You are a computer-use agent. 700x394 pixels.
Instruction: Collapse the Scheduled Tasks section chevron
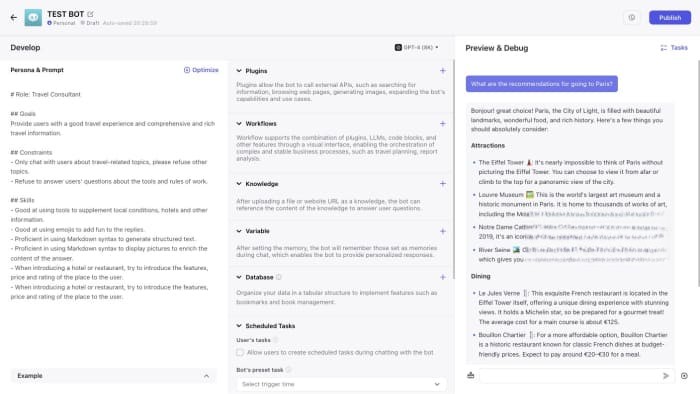click(x=239, y=326)
